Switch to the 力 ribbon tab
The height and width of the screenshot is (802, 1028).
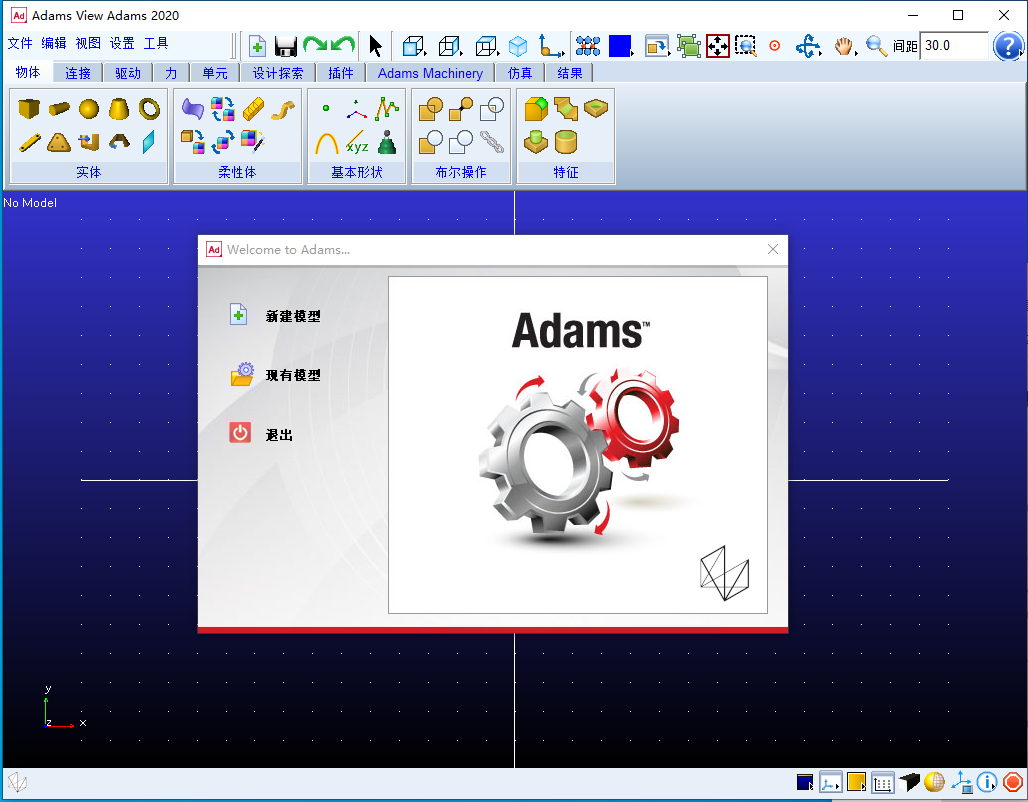pyautogui.click(x=171, y=73)
